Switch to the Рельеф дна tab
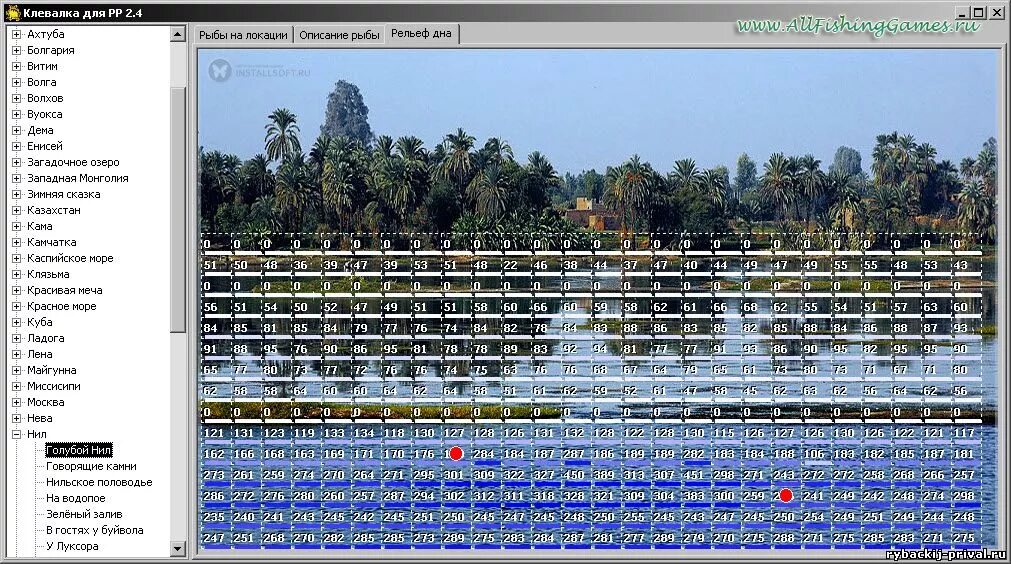This screenshot has height=564, width=1011. click(x=421, y=34)
